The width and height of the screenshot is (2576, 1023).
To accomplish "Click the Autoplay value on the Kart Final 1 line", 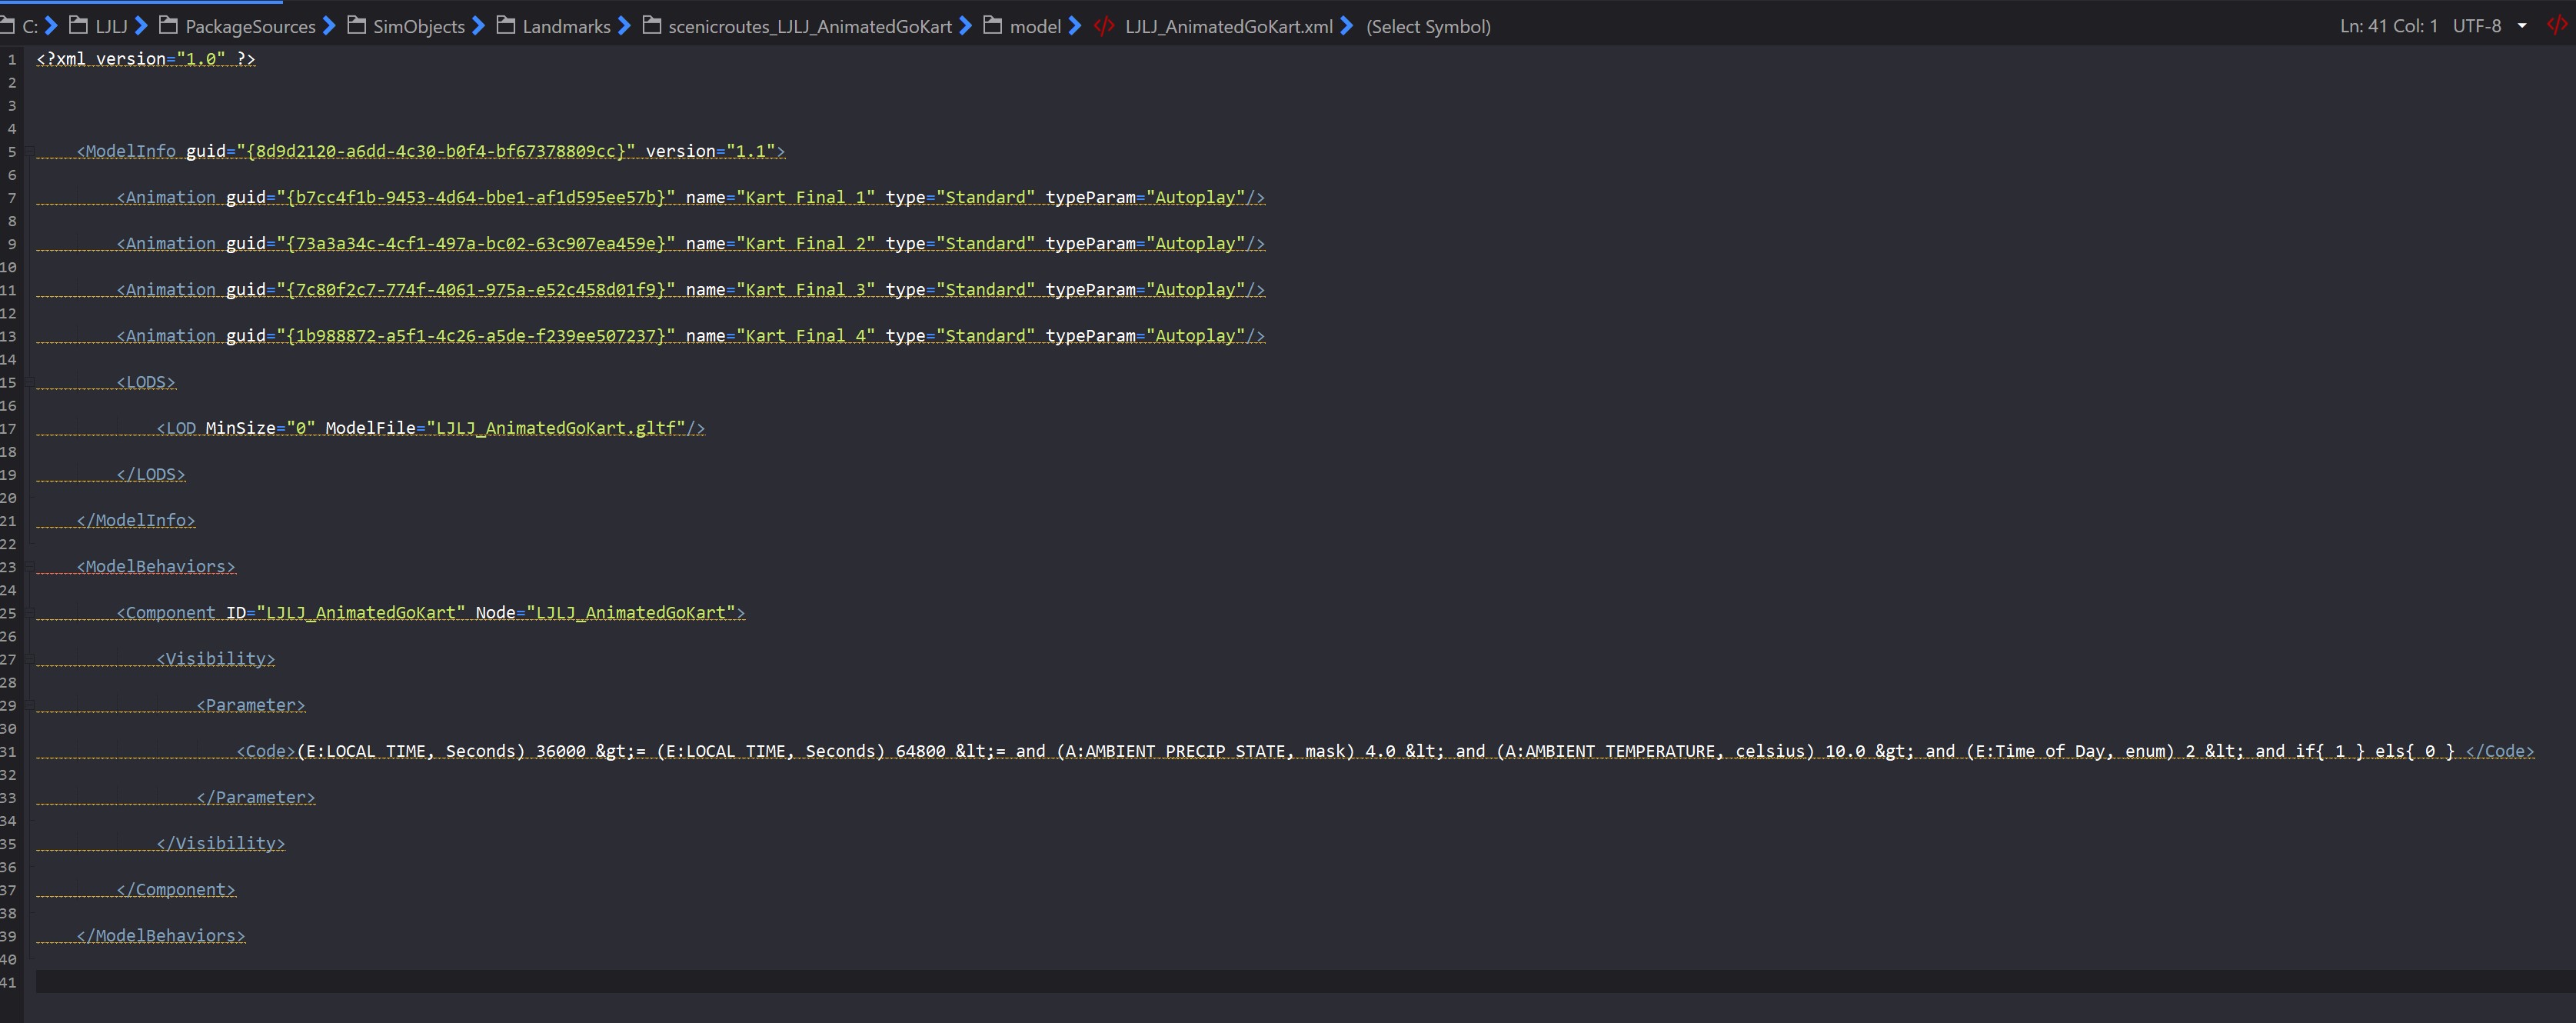I will [x=1197, y=197].
